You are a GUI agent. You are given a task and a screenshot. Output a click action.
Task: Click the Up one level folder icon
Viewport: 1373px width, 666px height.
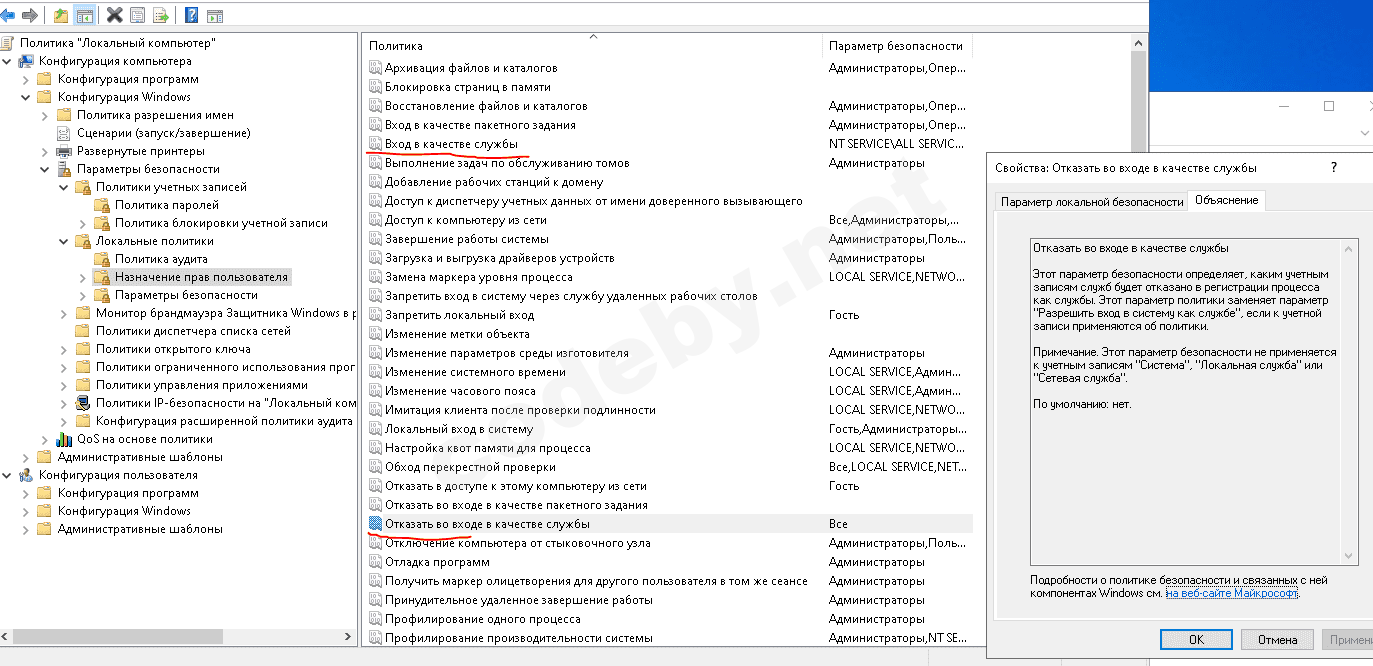tap(61, 15)
